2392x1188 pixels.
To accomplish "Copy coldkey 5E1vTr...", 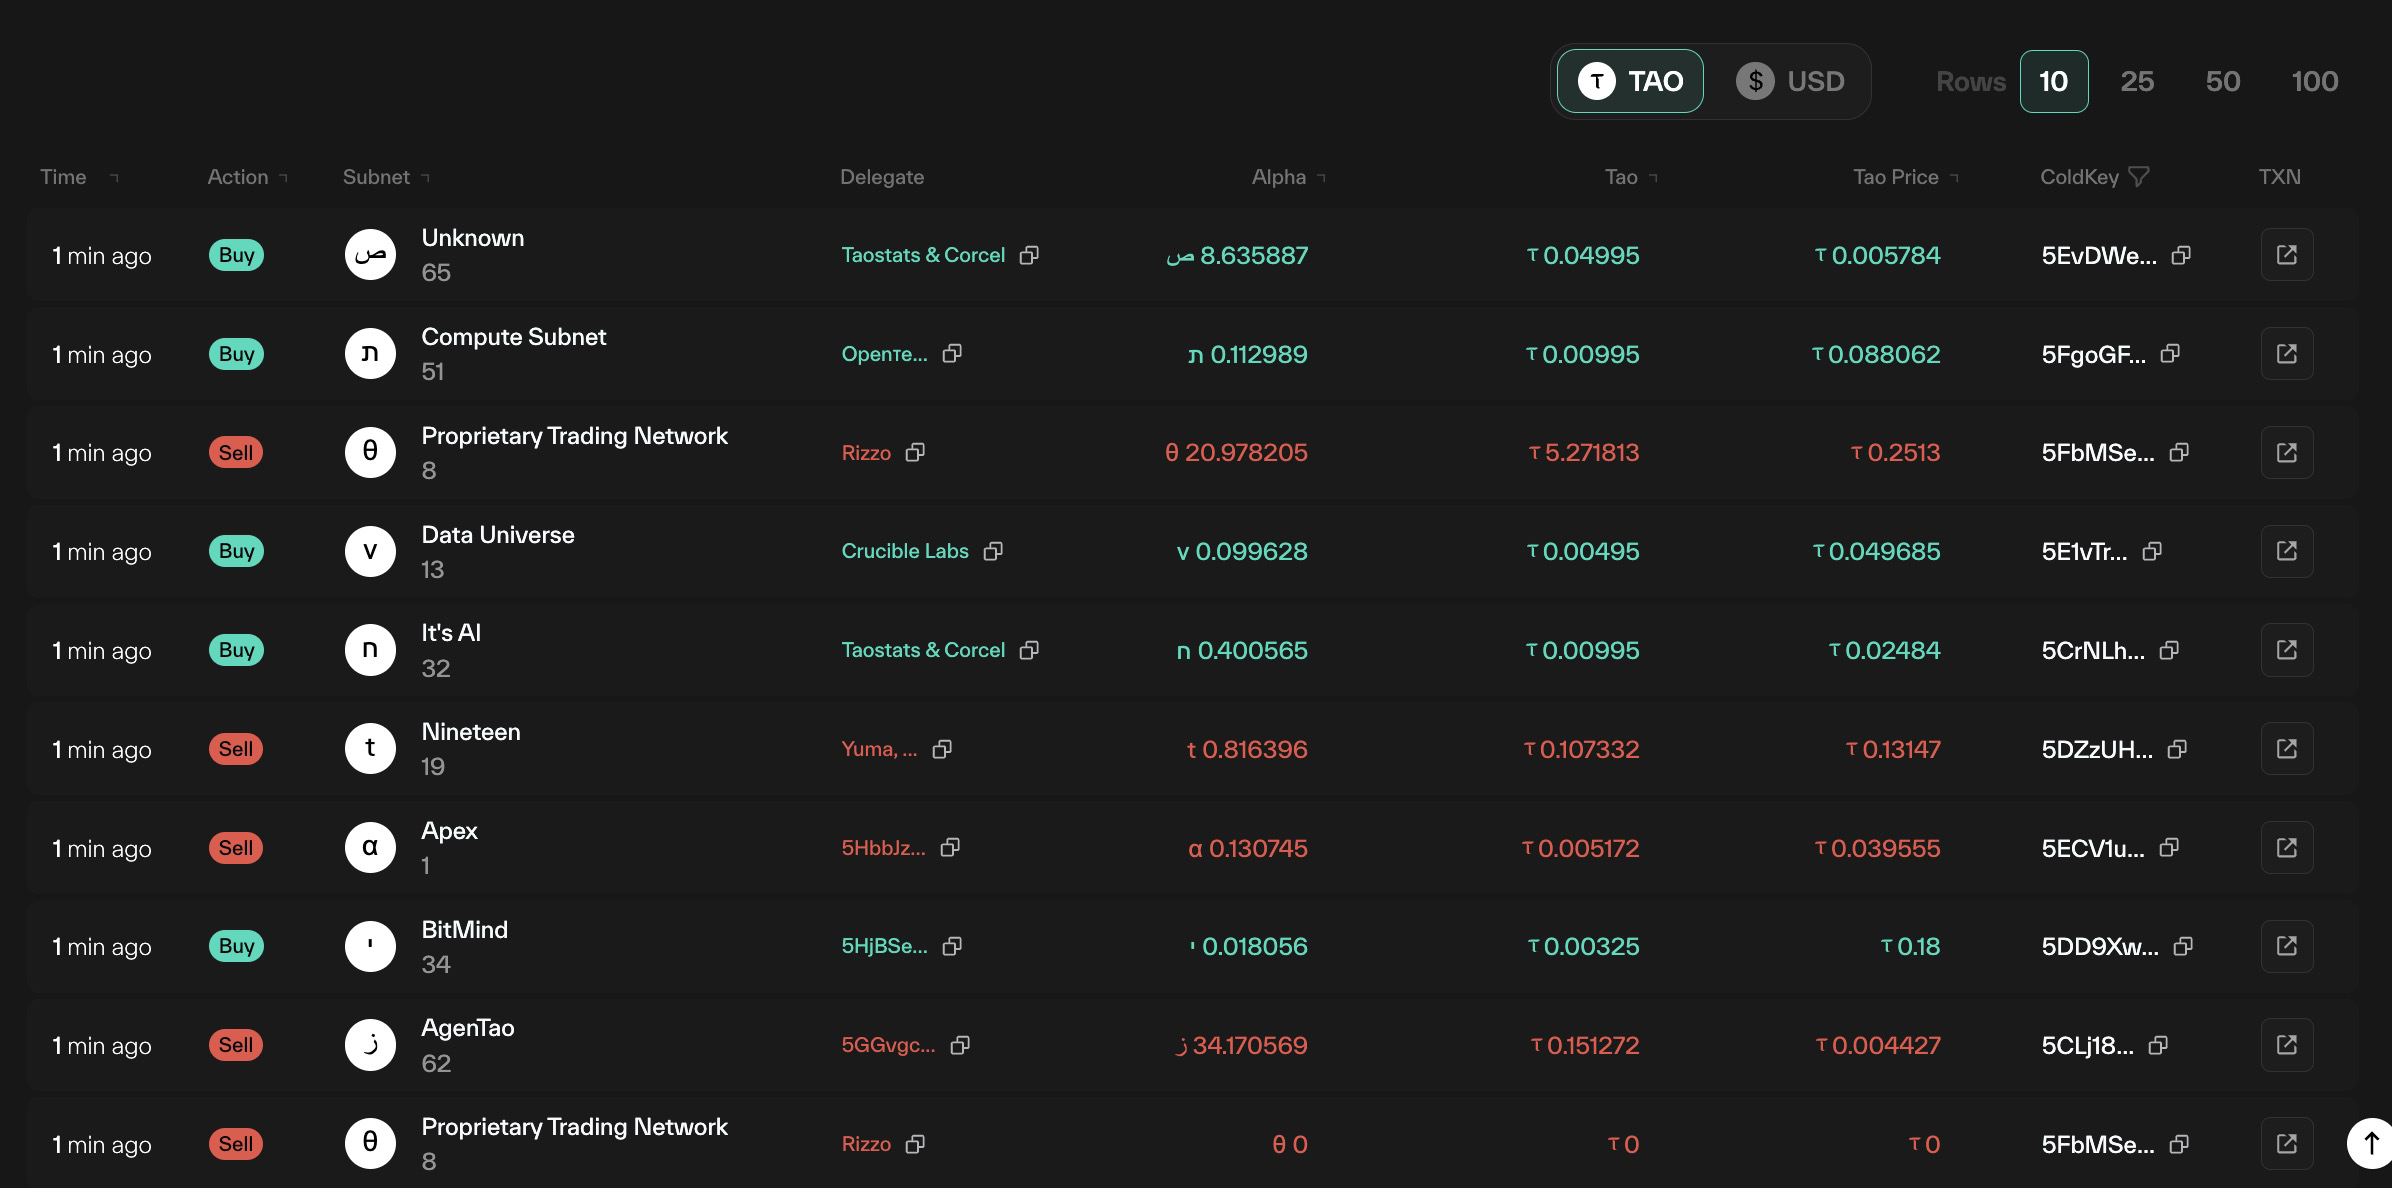I will (x=2152, y=551).
